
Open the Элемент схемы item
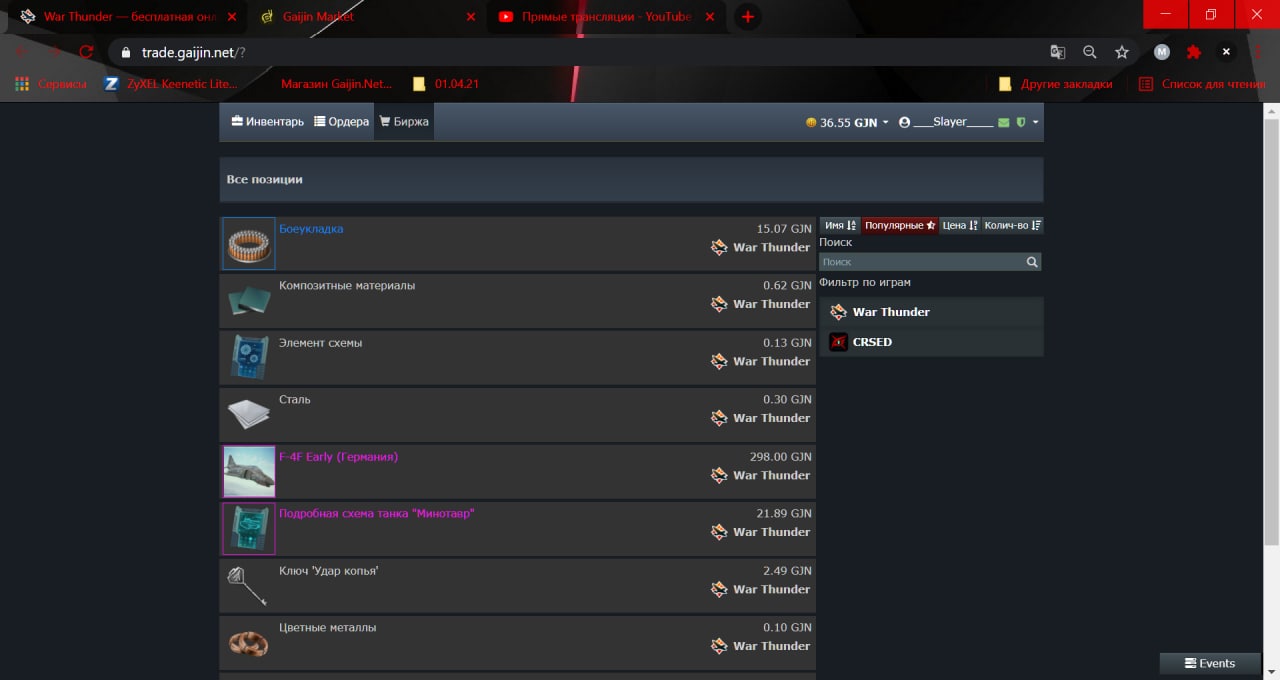[320, 343]
